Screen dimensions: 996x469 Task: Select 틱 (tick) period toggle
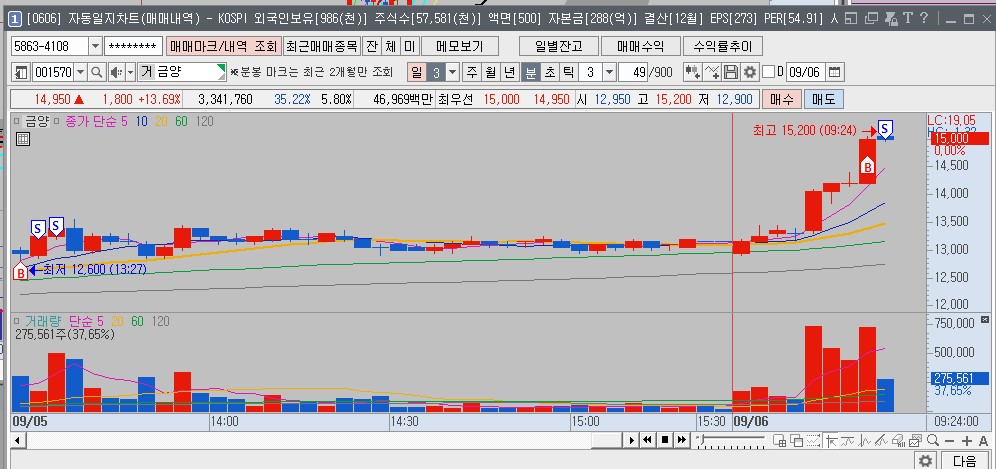click(x=568, y=72)
